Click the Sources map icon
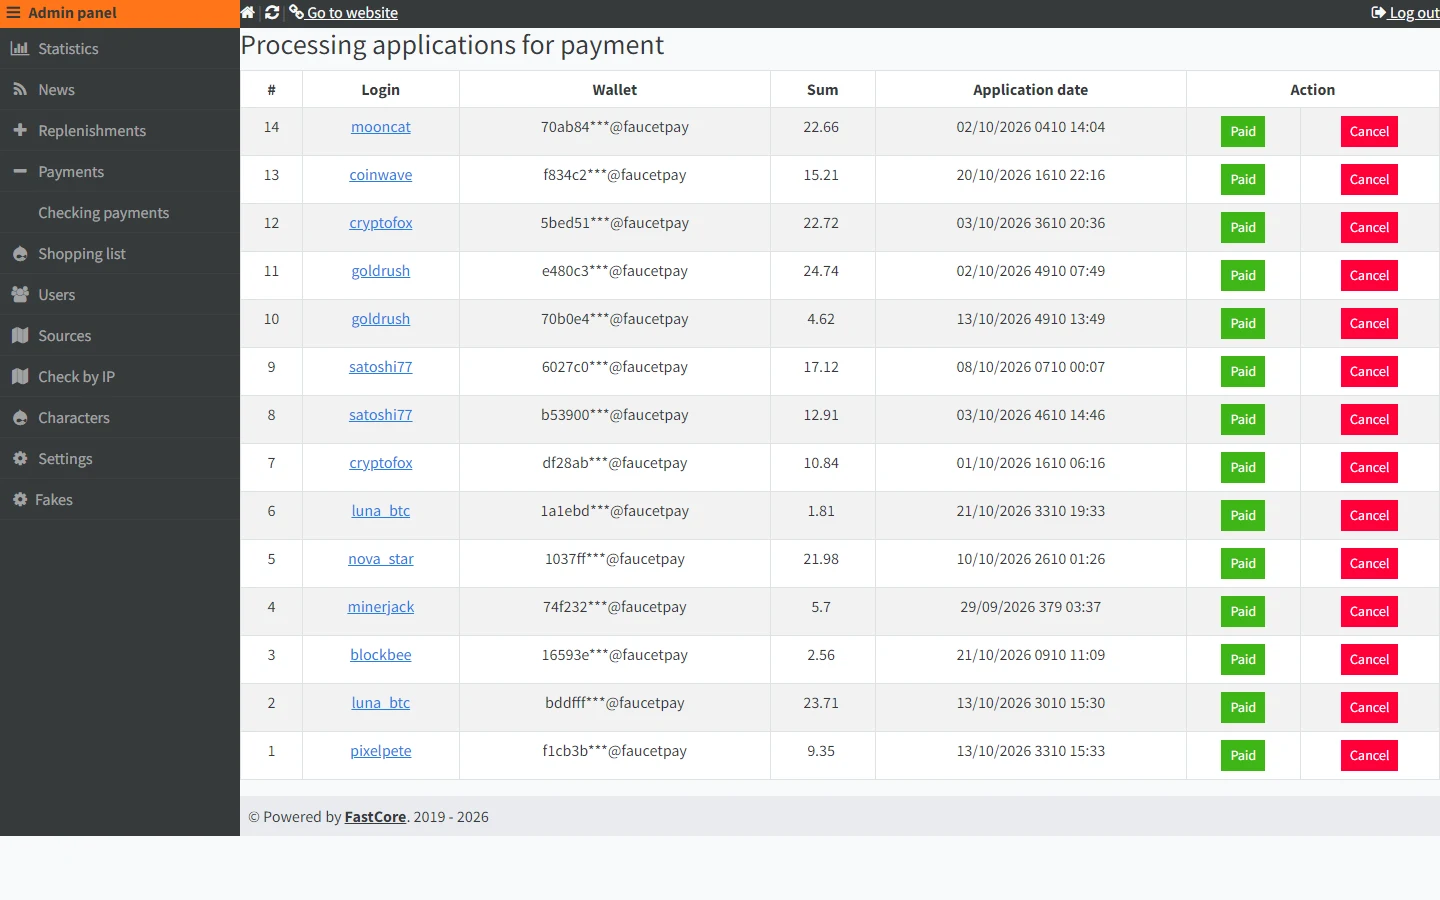Viewport: 1440px width, 900px height. pyautogui.click(x=20, y=335)
